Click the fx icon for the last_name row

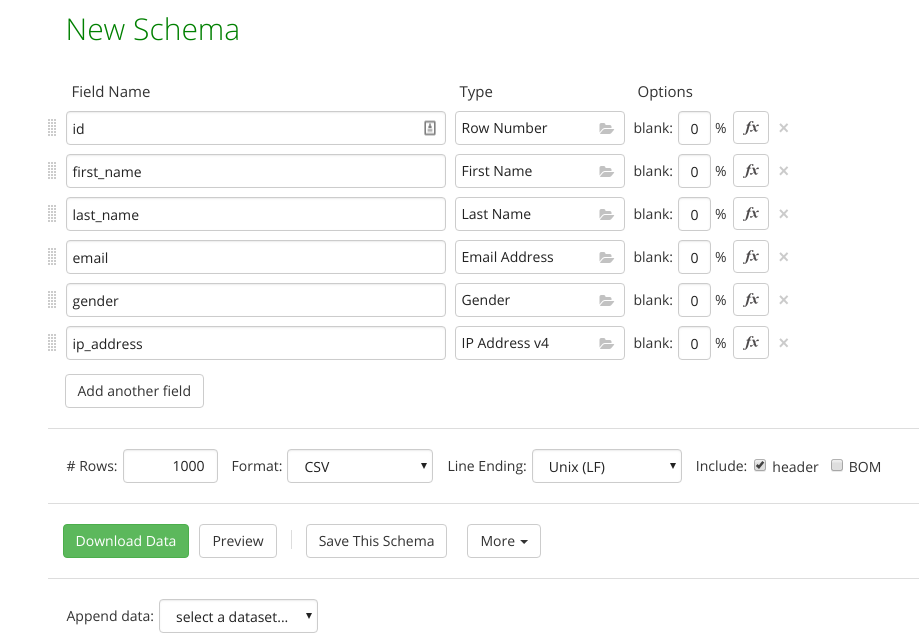click(x=751, y=214)
